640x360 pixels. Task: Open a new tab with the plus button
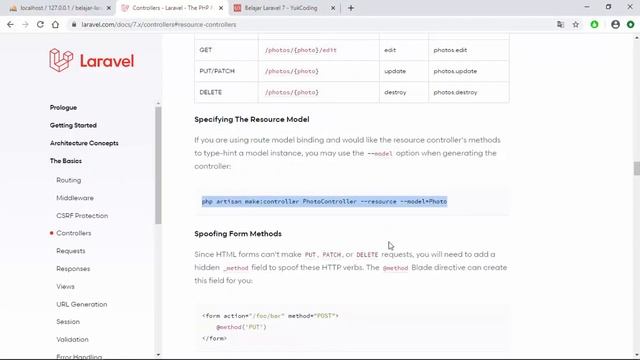click(x=351, y=8)
